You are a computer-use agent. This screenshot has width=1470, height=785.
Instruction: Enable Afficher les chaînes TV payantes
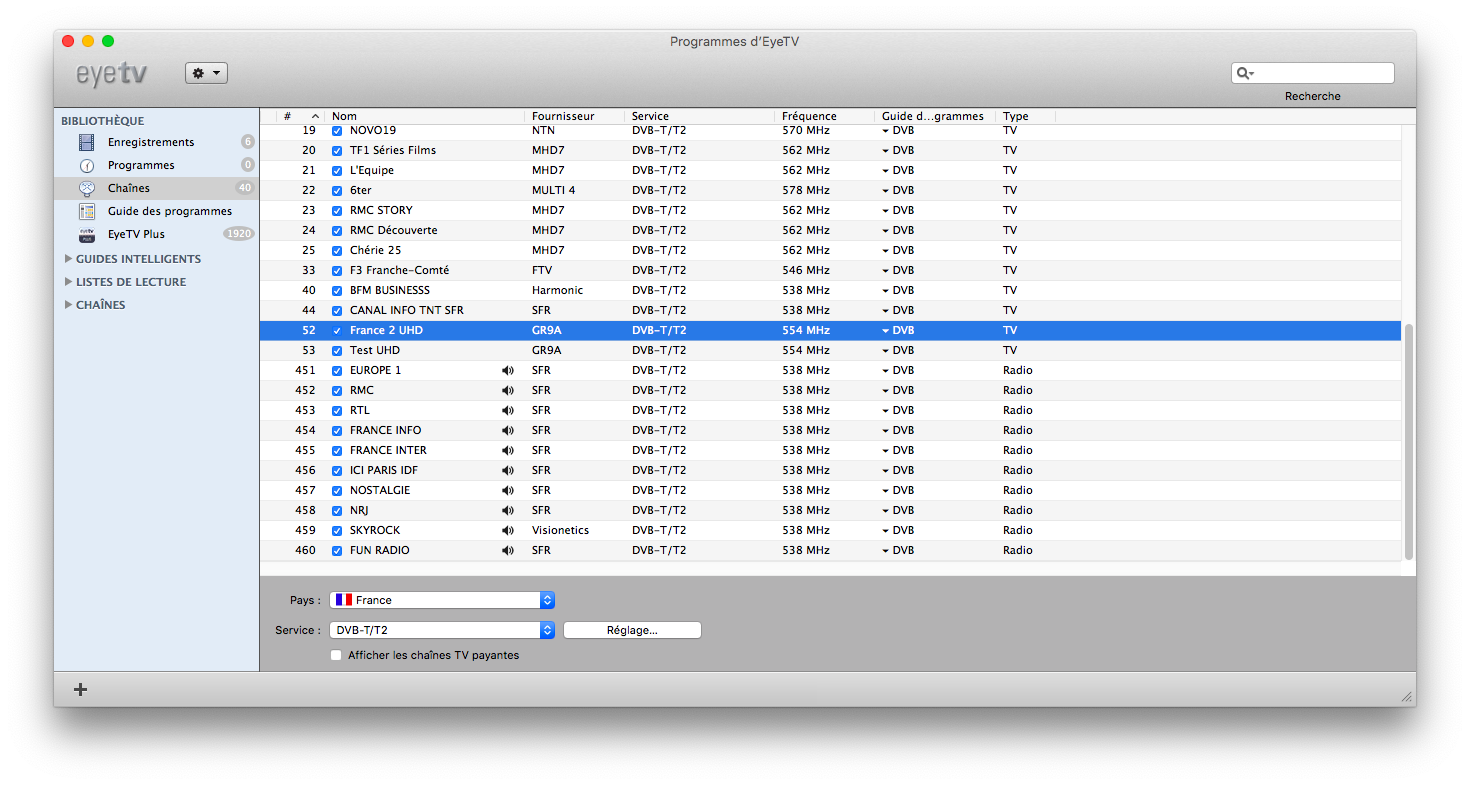click(336, 655)
